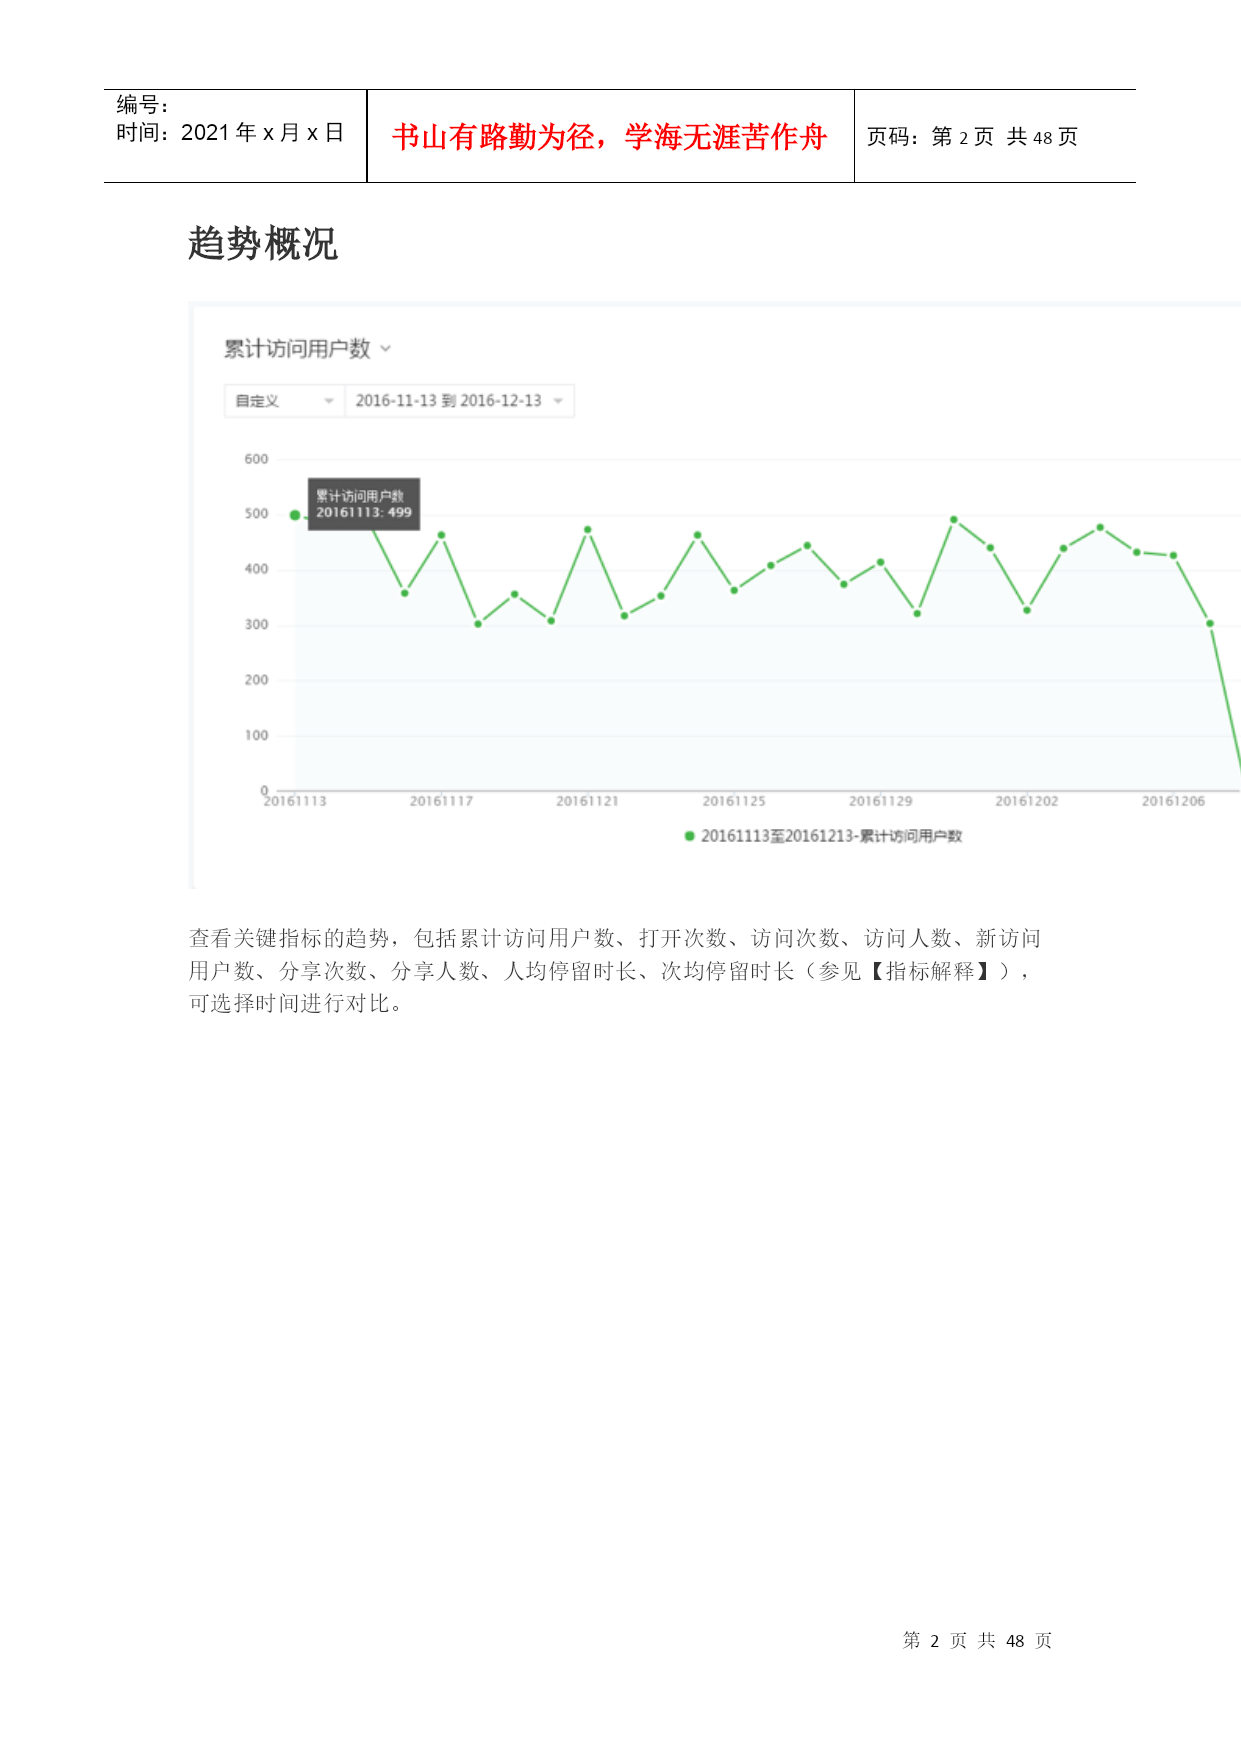The height and width of the screenshot is (1754, 1241).
Task: Expand the 自定义 time range dropdown
Action: [284, 401]
